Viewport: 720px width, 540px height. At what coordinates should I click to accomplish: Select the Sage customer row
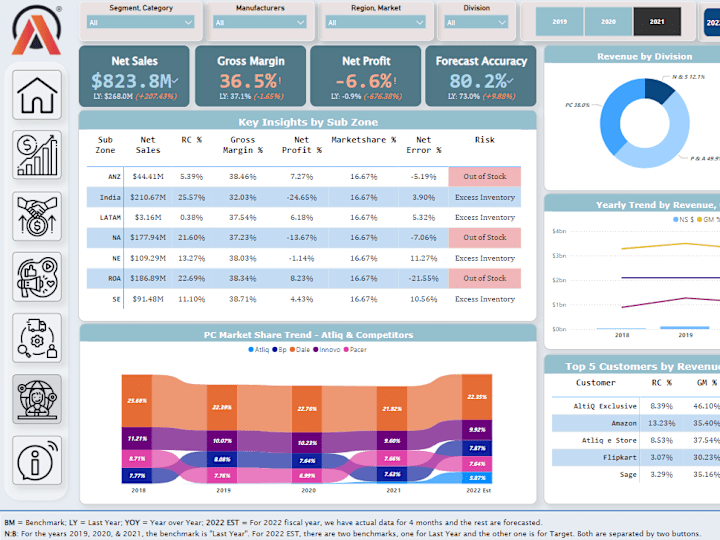click(x=636, y=474)
